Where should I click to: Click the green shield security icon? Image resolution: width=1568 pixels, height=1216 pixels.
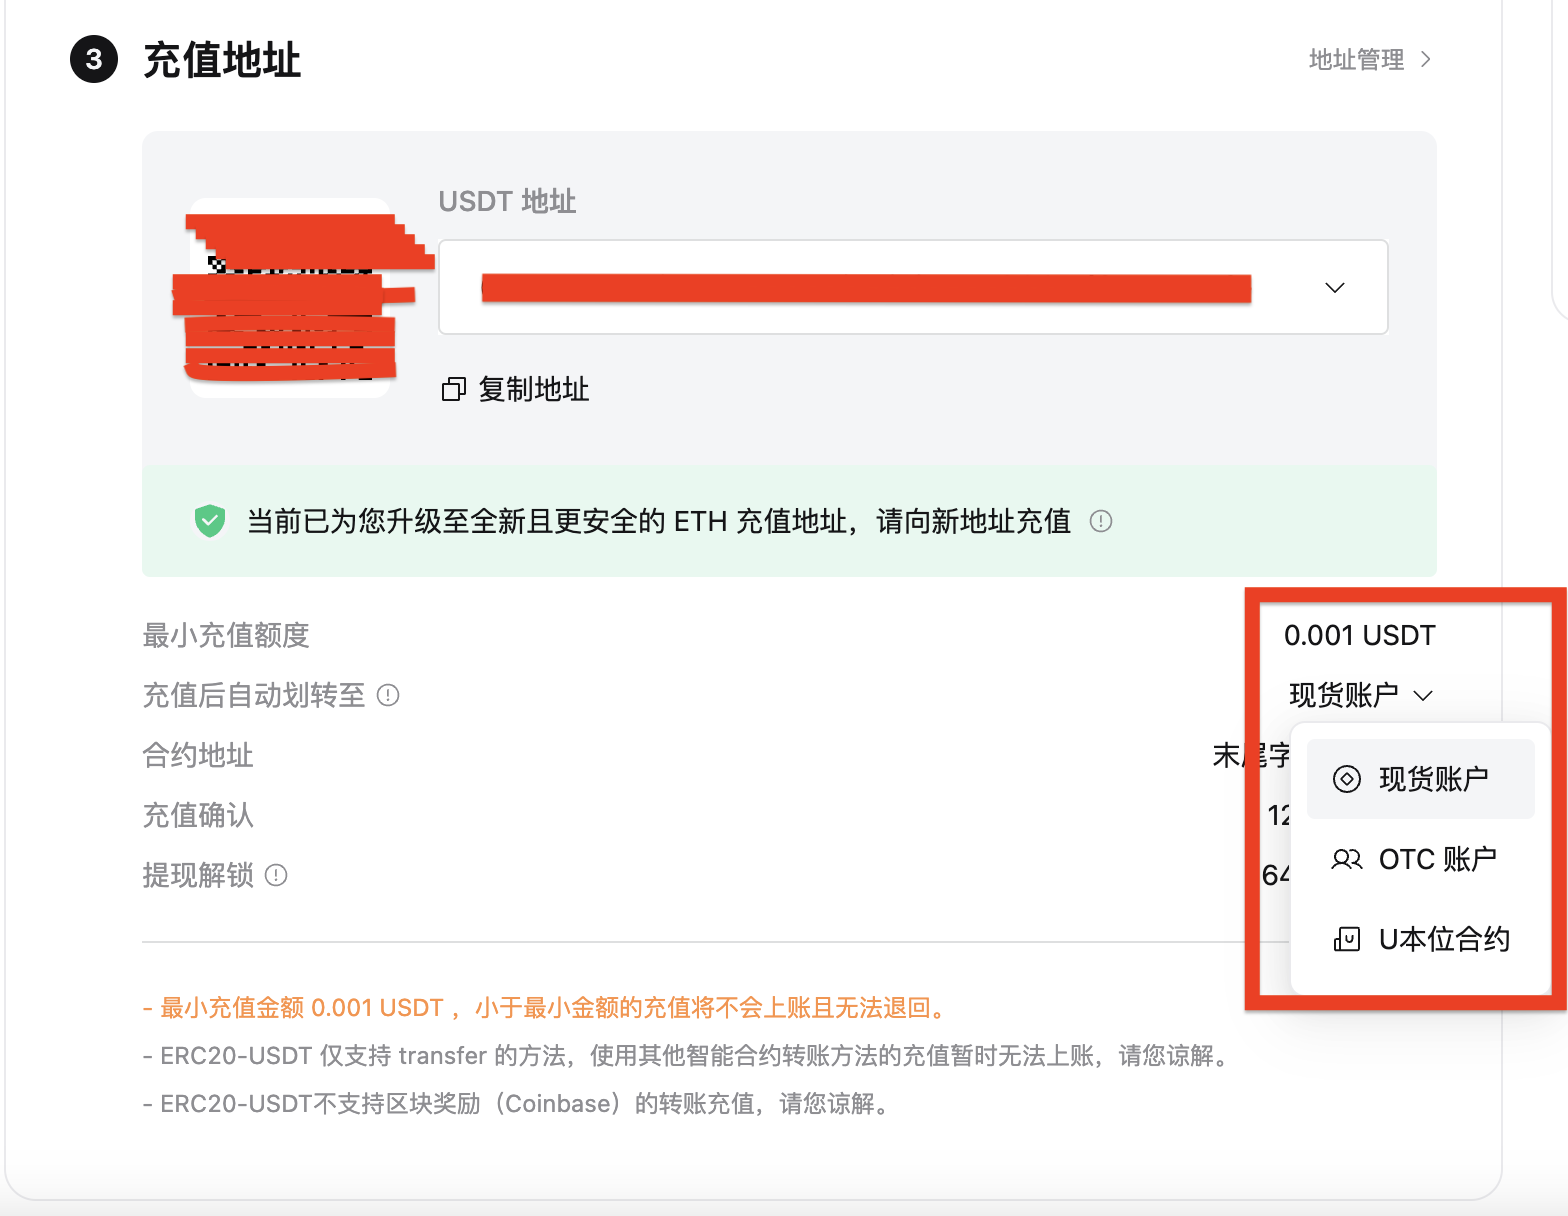pos(210,521)
